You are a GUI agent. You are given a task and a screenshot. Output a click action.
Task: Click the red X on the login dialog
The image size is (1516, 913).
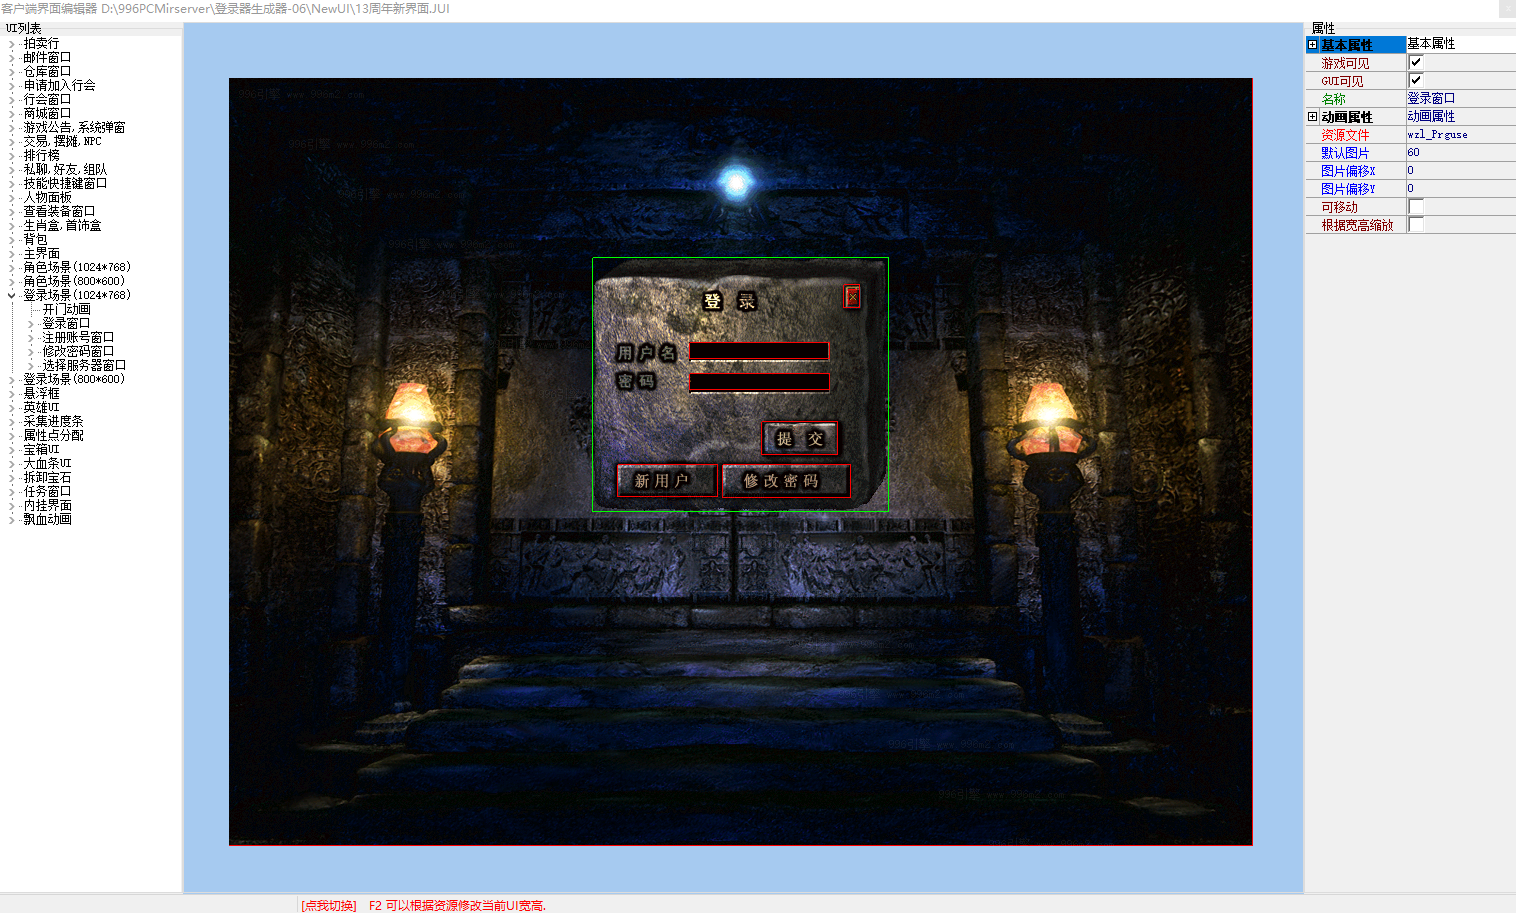click(x=852, y=297)
